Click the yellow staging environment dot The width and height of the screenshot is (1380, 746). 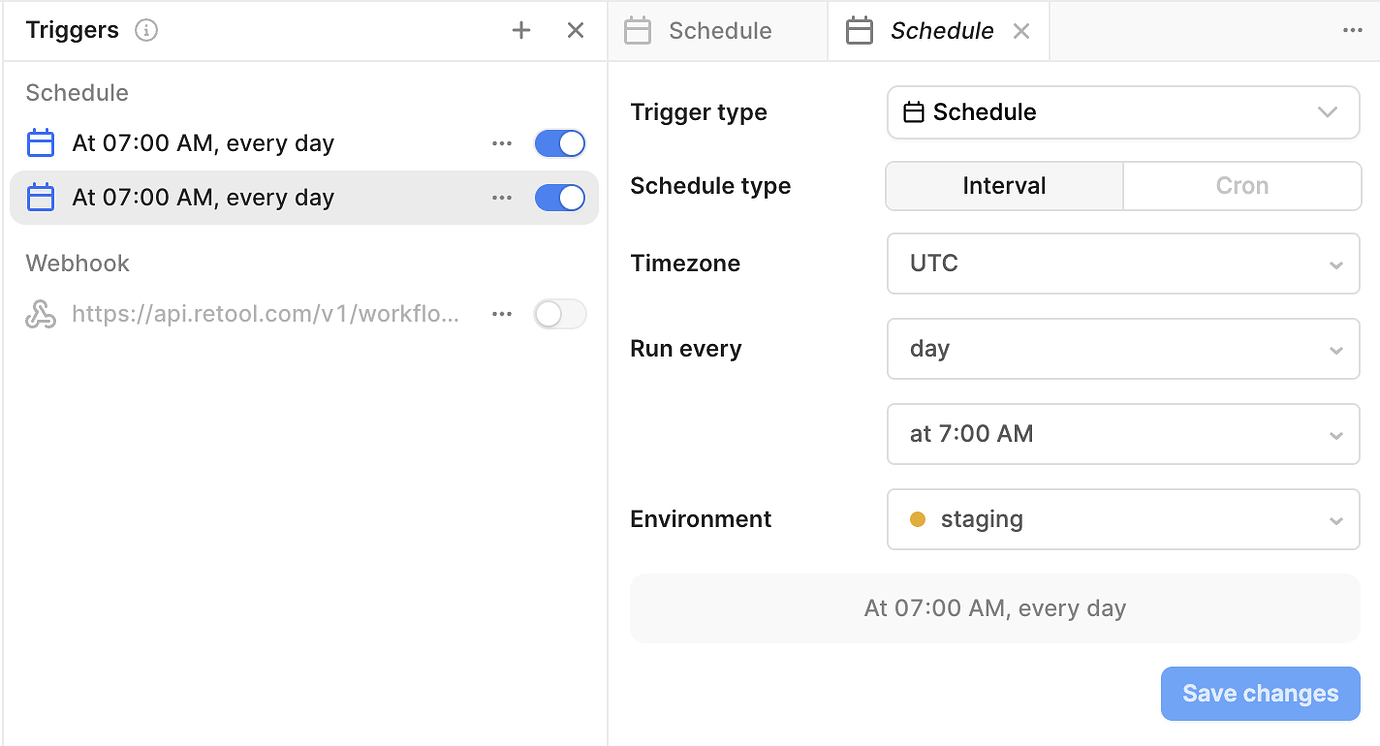point(917,519)
